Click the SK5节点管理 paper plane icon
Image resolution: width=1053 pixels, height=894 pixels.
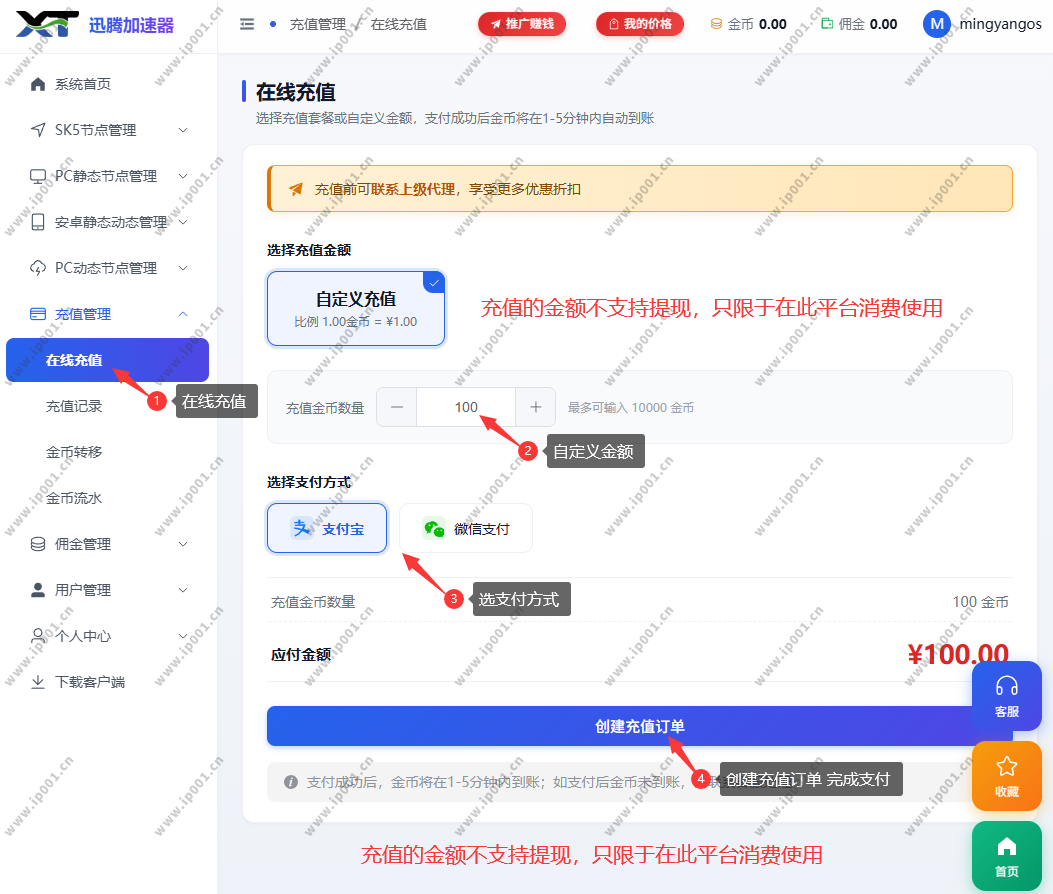[38, 130]
